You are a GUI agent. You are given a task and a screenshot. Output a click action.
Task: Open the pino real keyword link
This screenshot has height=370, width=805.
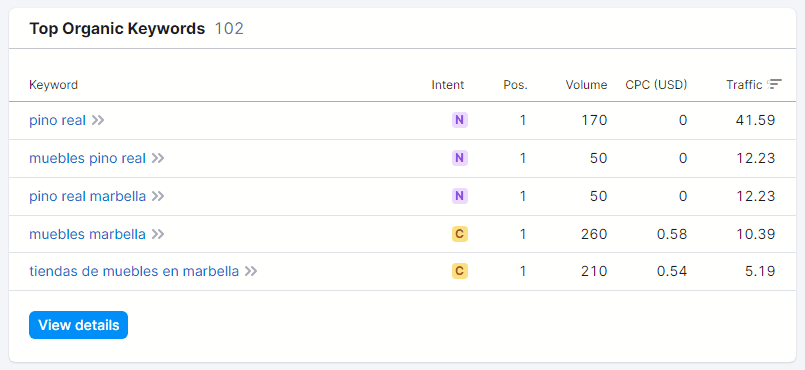coord(58,120)
